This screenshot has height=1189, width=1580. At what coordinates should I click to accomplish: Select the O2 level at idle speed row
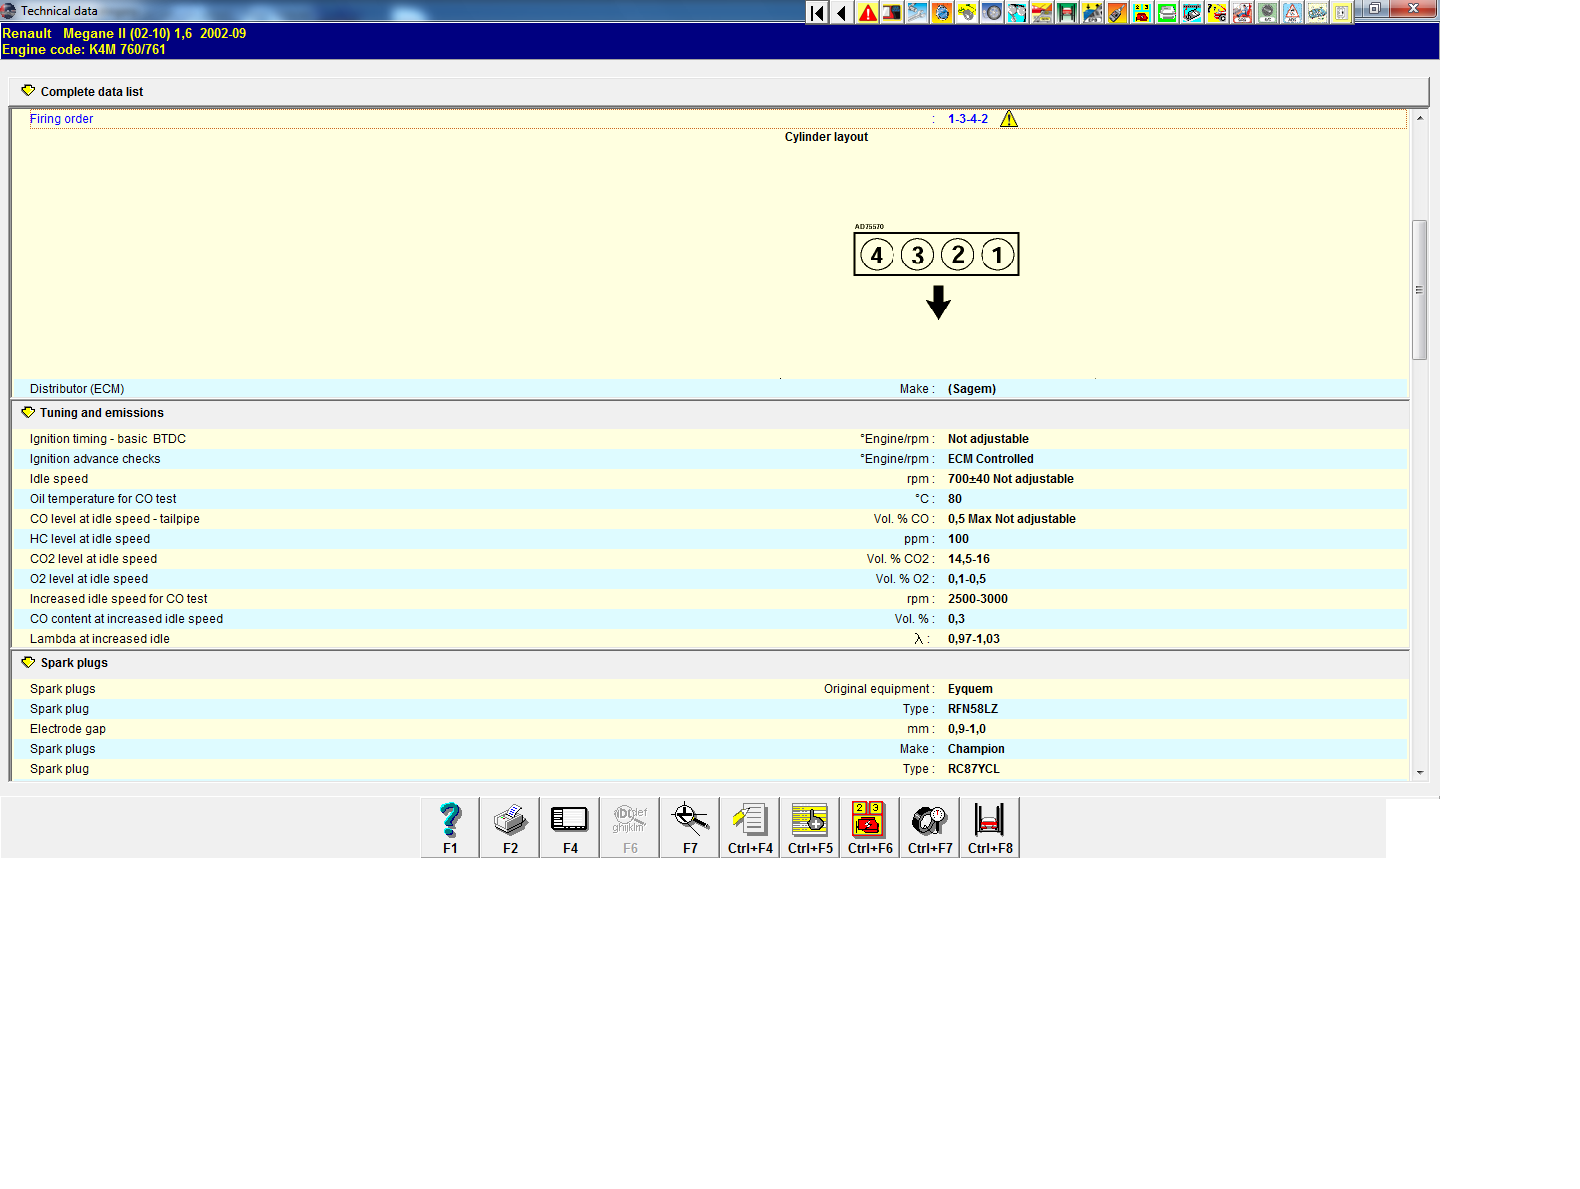point(710,579)
